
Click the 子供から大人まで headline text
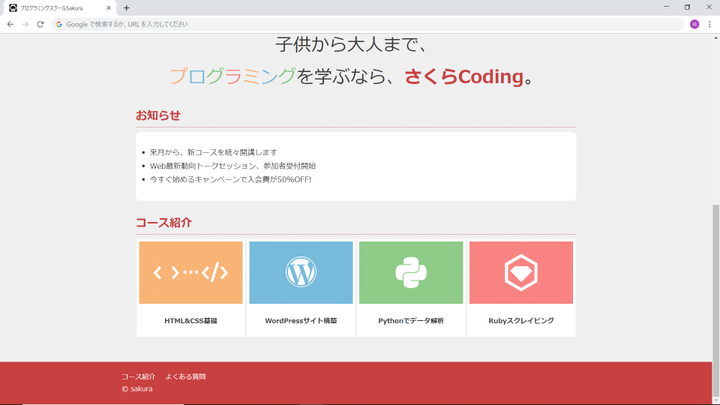coord(352,45)
